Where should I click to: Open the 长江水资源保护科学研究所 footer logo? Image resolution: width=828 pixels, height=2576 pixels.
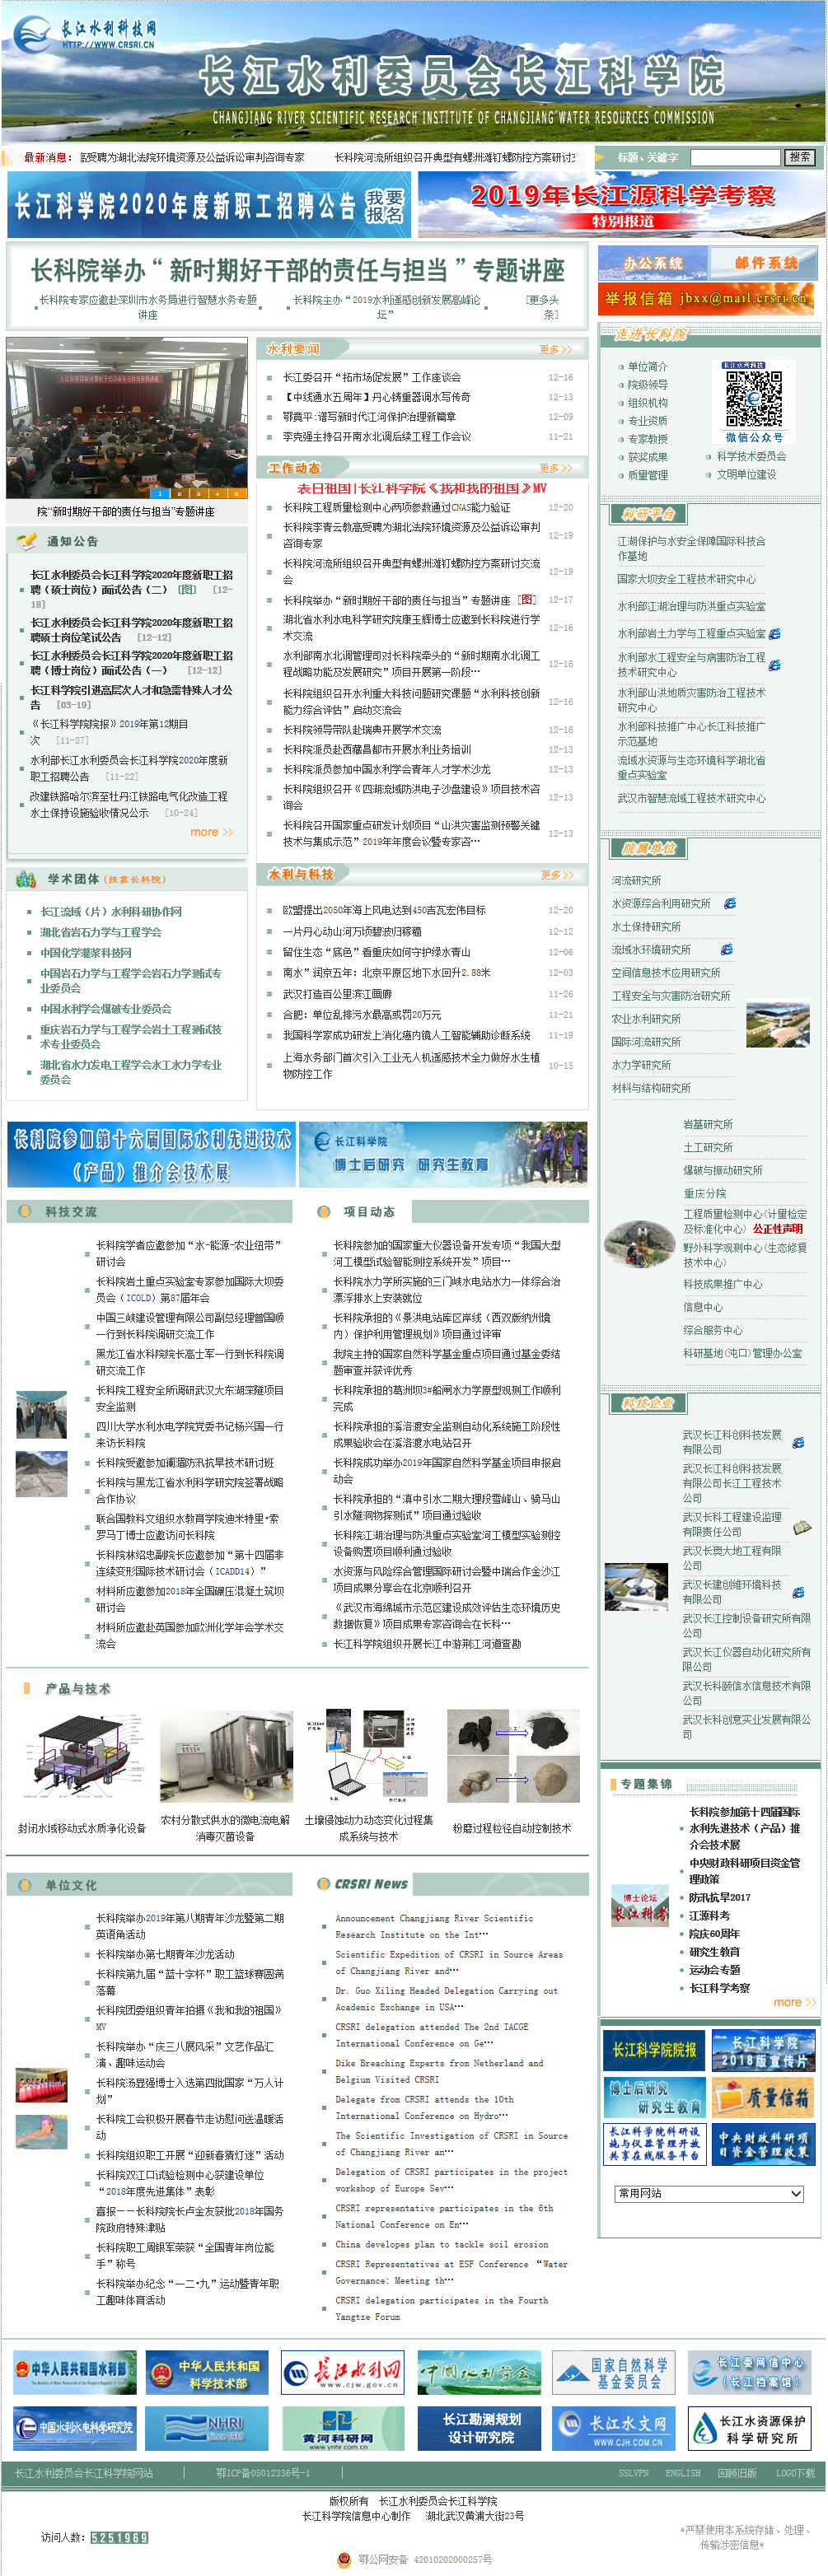[749, 2427]
